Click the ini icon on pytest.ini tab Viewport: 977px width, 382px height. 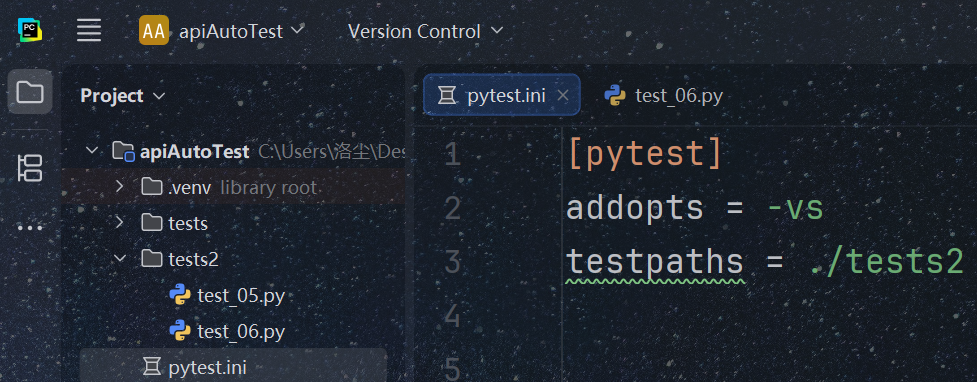446,95
